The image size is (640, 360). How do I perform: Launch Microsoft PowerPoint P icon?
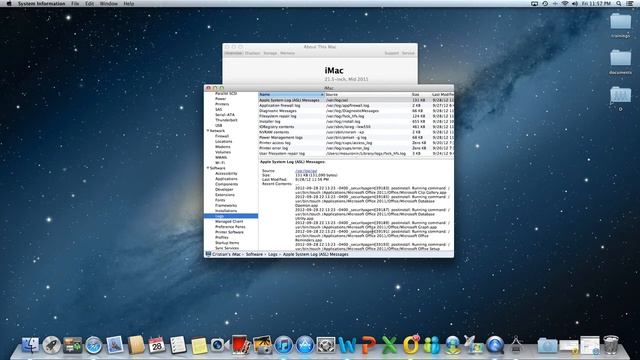(368, 345)
